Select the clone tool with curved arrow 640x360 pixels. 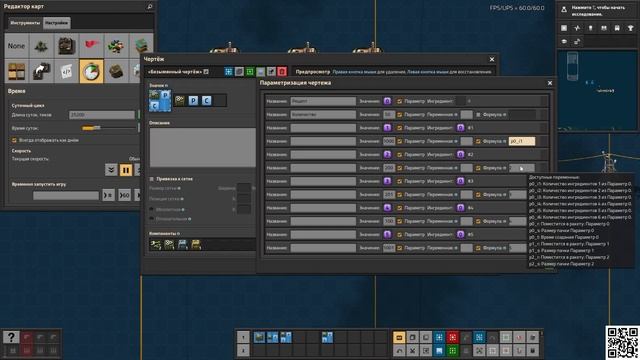click(41, 71)
